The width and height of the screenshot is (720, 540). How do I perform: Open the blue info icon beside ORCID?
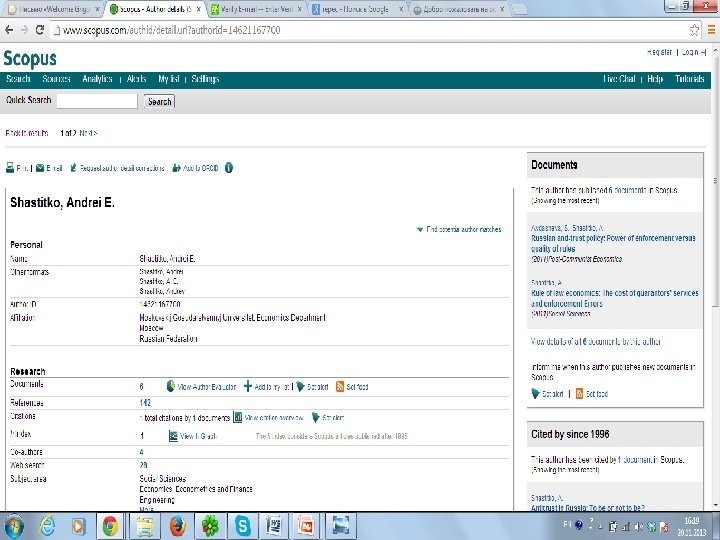point(229,168)
